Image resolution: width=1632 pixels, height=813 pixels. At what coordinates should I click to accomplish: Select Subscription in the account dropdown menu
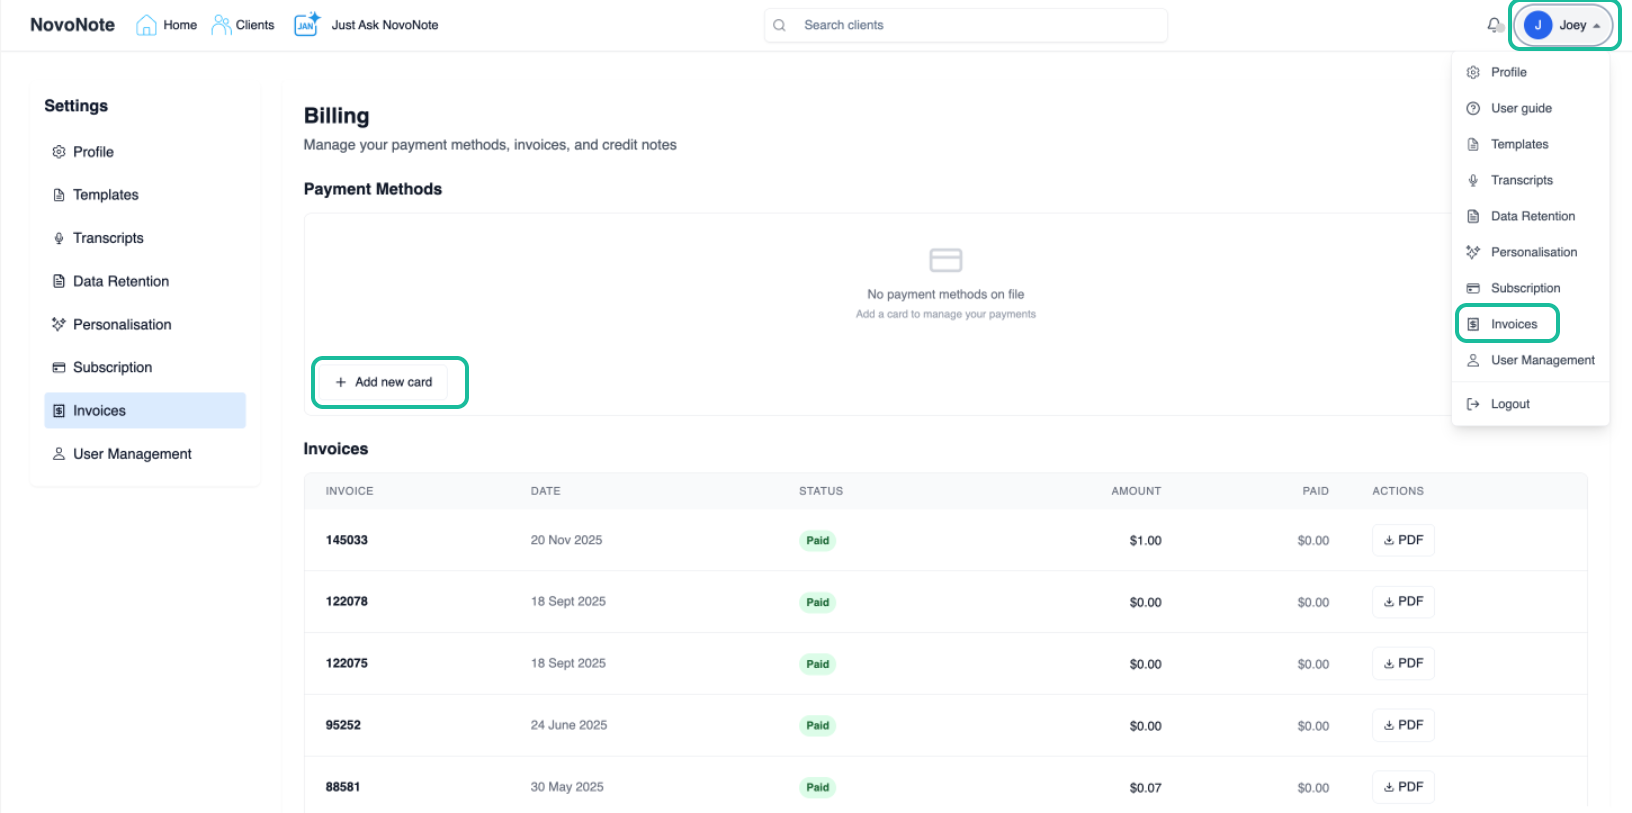click(x=1525, y=288)
